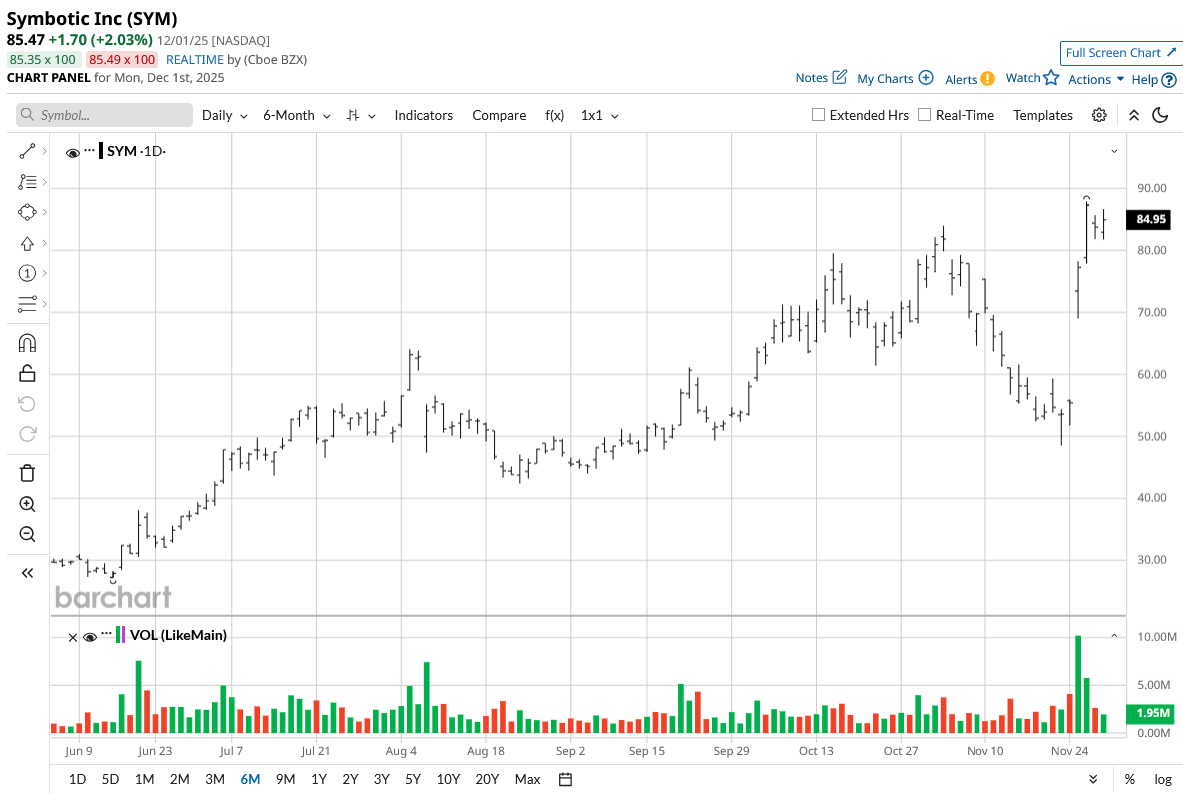The image size is (1183, 793).
Task: Select the 5Y time range
Action: [x=413, y=779]
